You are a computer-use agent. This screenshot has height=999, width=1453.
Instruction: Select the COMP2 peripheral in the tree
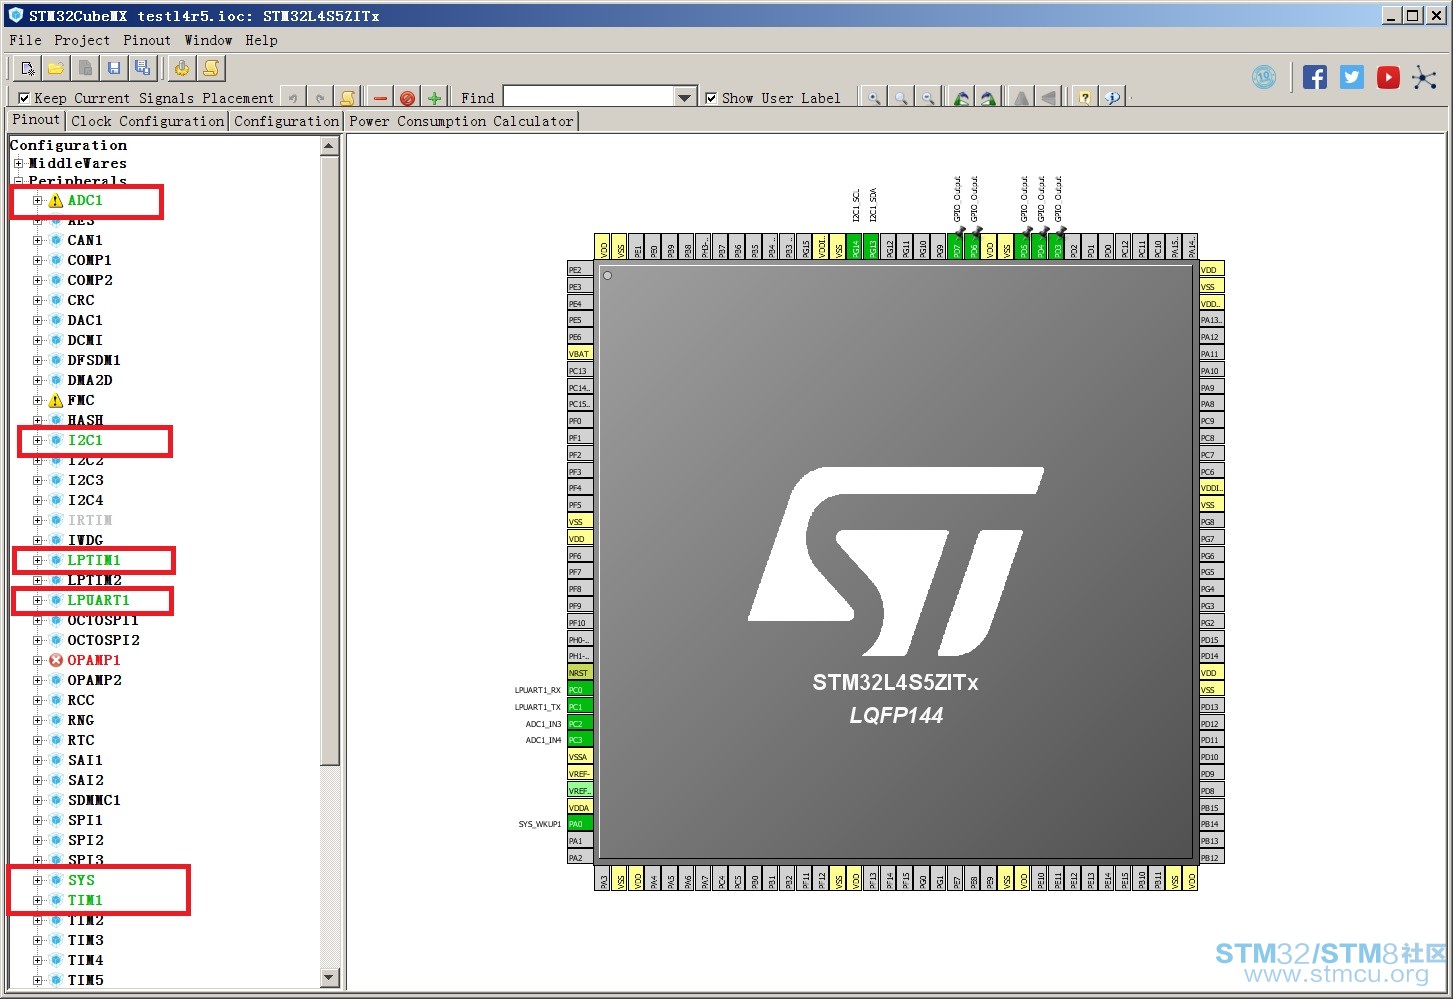tap(90, 280)
